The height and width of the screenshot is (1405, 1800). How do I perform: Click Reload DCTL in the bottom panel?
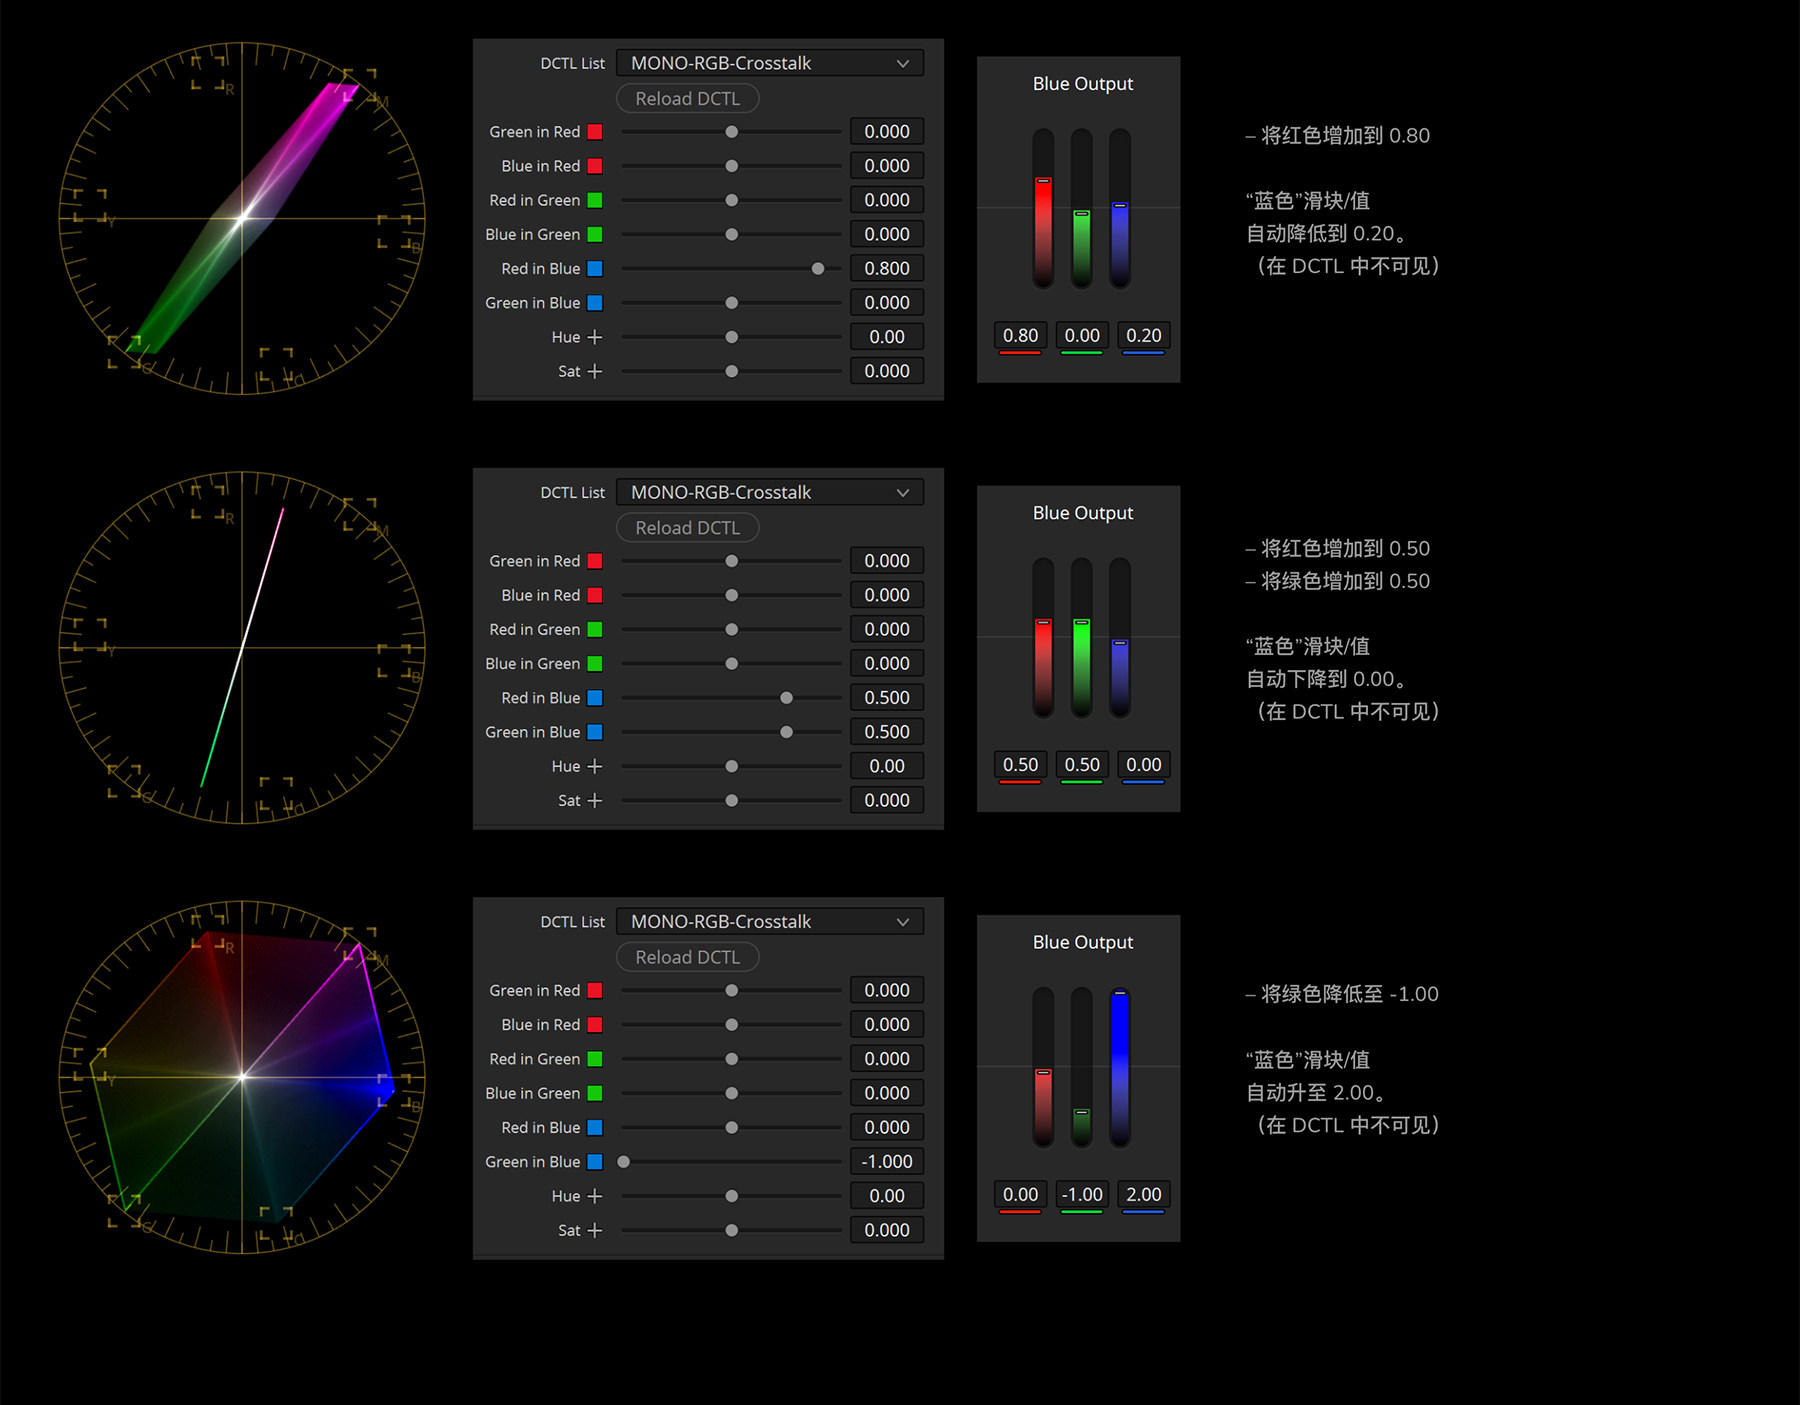click(688, 957)
